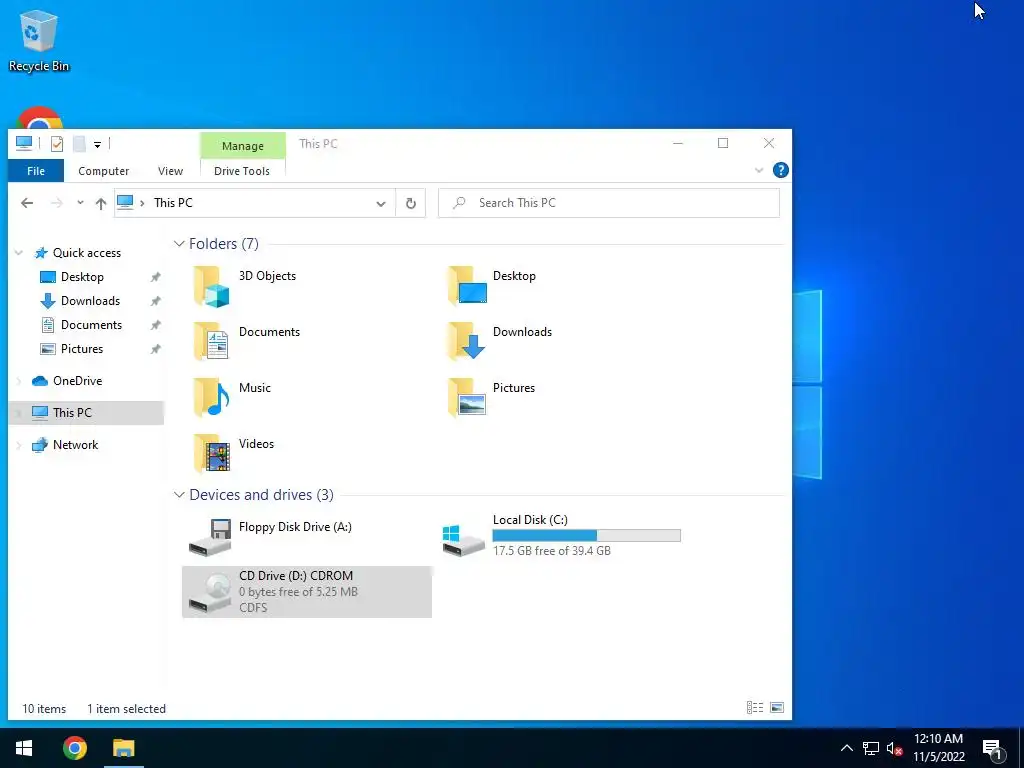Image resolution: width=1024 pixels, height=768 pixels.
Task: Select Quick access in navigation pane
Action: click(x=87, y=253)
